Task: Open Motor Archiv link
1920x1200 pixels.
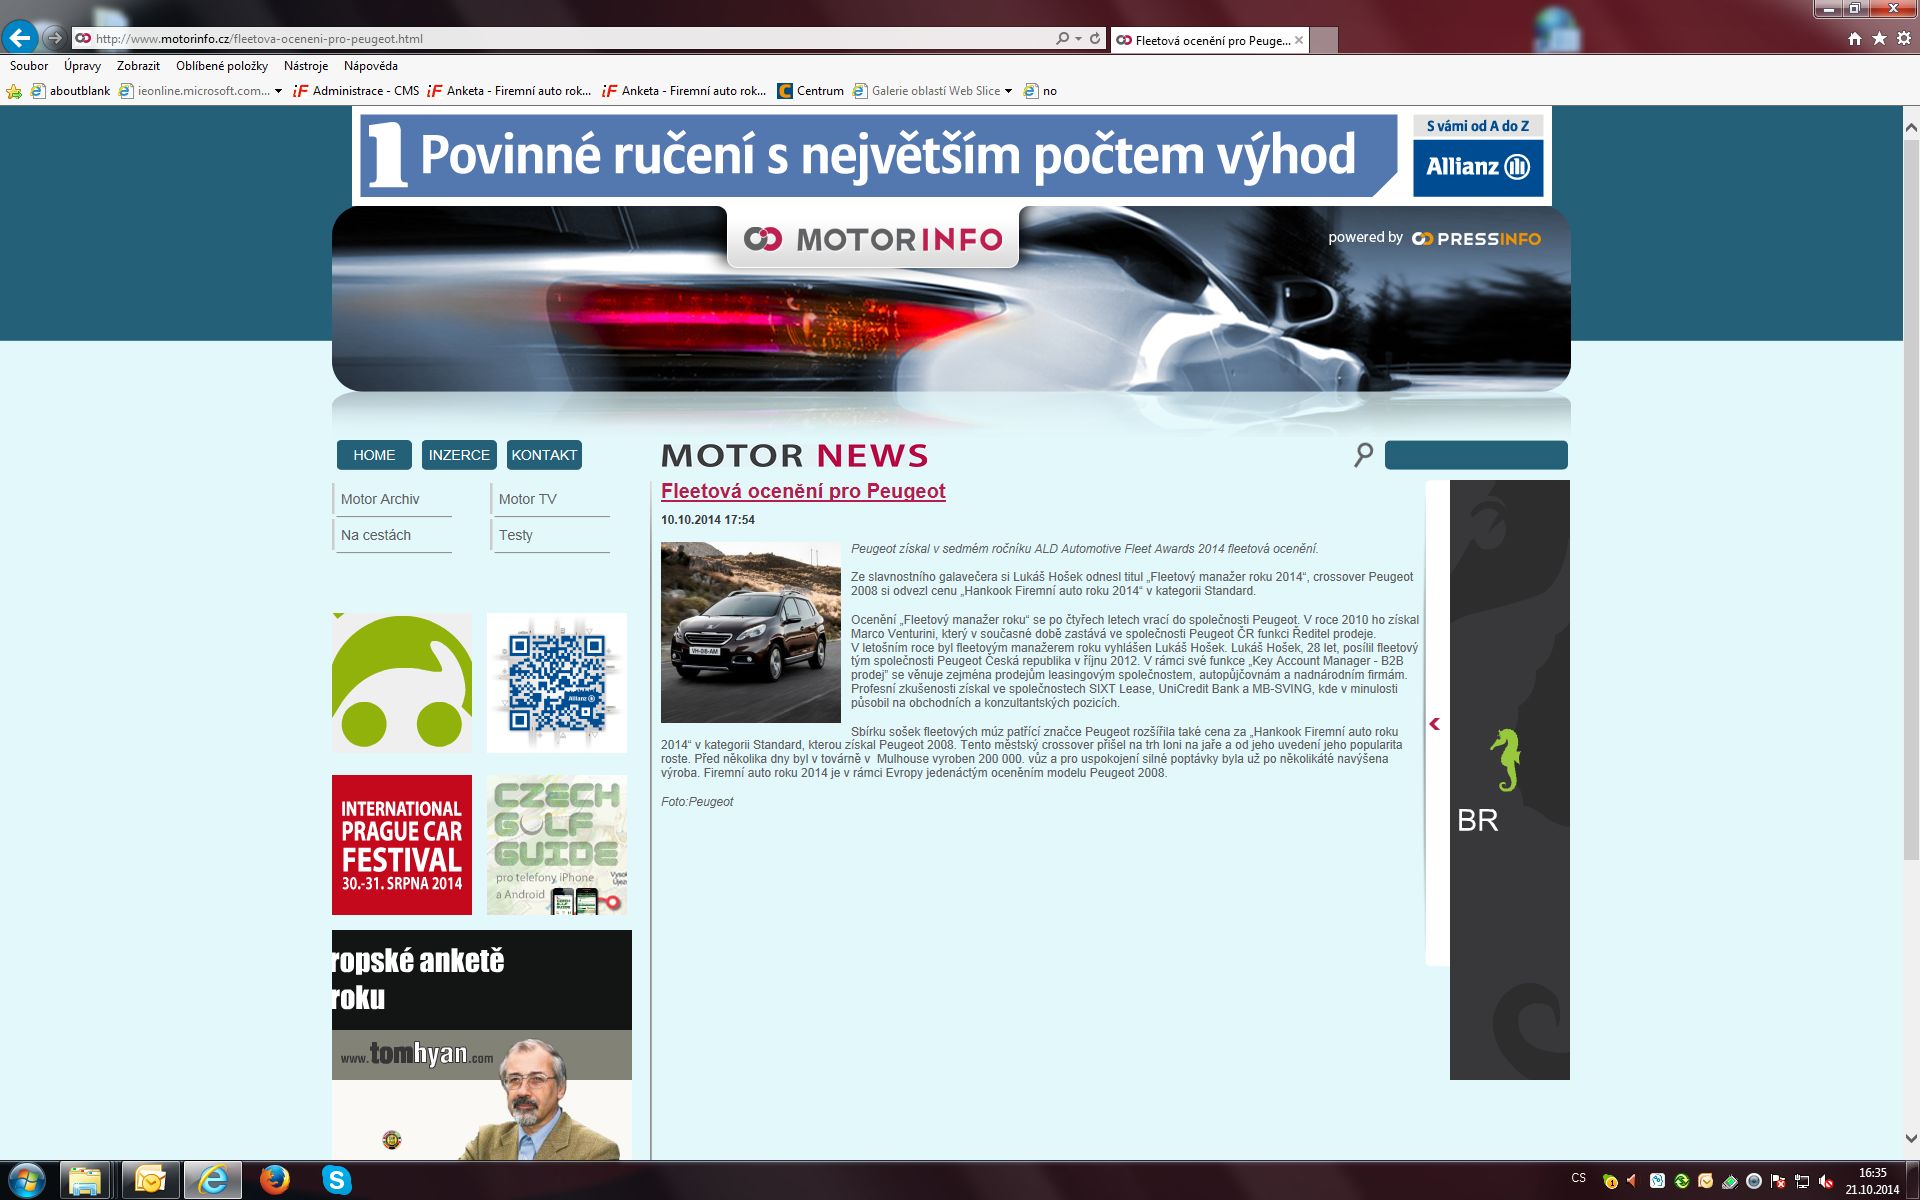Action: (380, 499)
